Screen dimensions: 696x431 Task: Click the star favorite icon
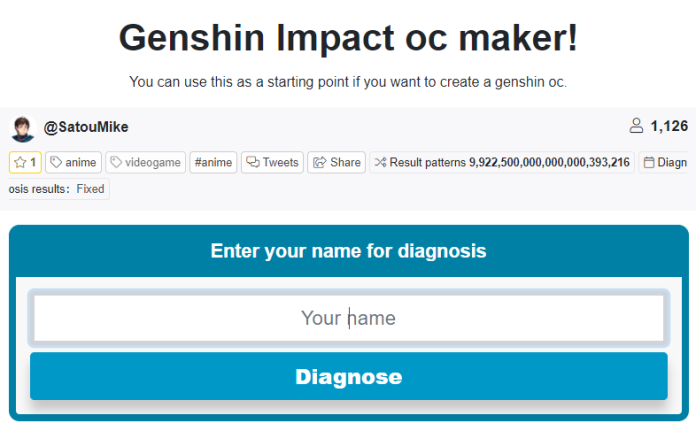click(20, 162)
